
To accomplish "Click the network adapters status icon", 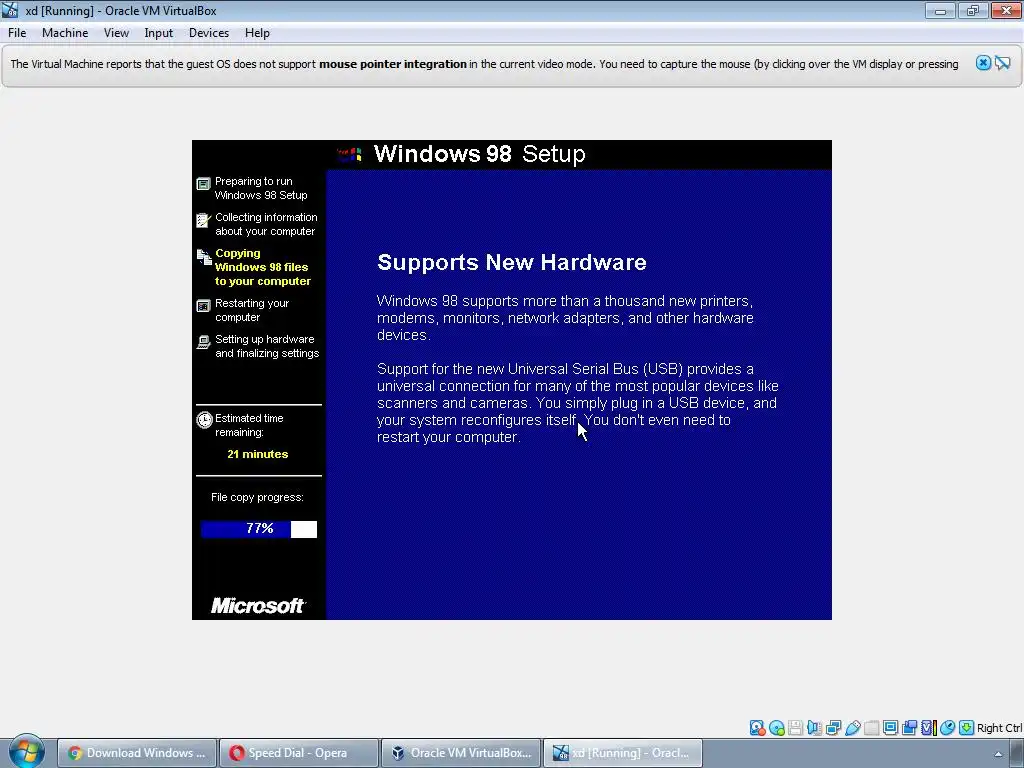I will [833, 728].
